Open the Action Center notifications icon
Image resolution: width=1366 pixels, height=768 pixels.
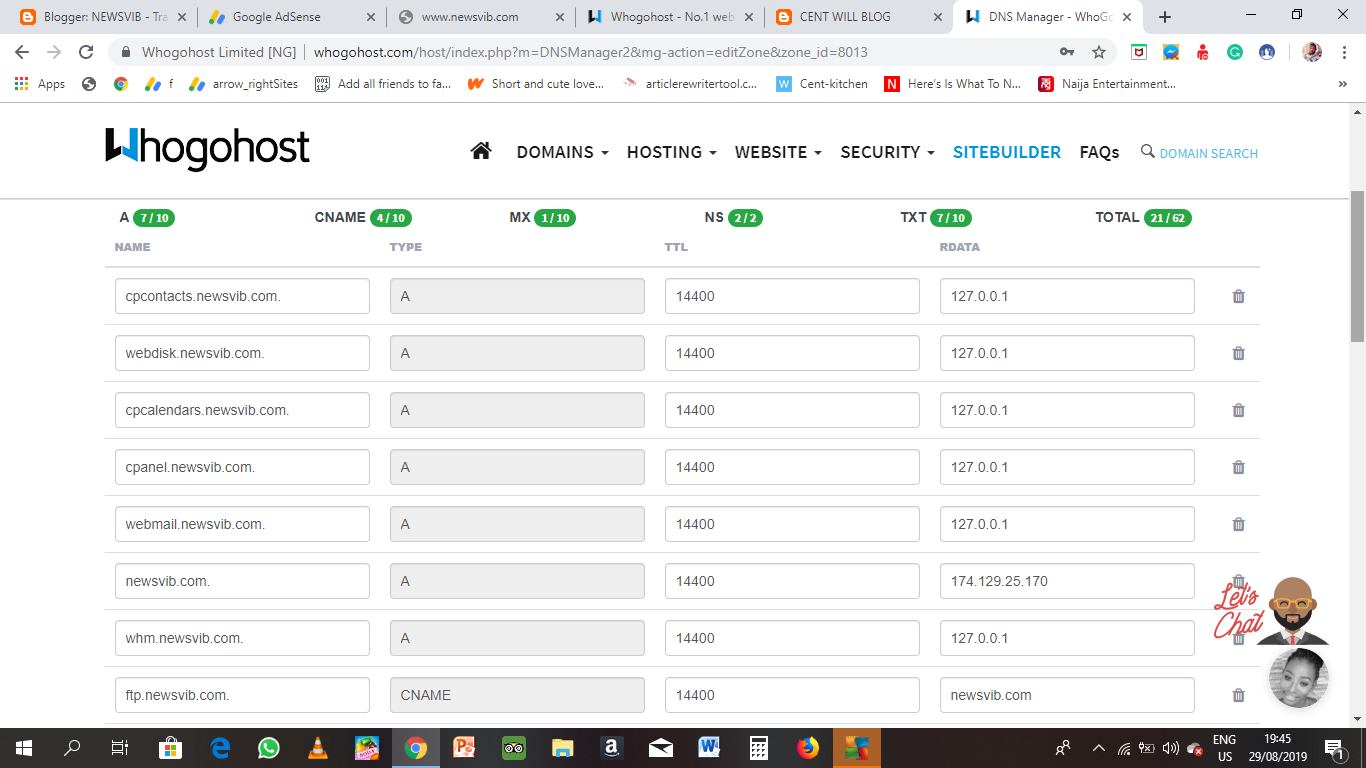coord(1334,747)
